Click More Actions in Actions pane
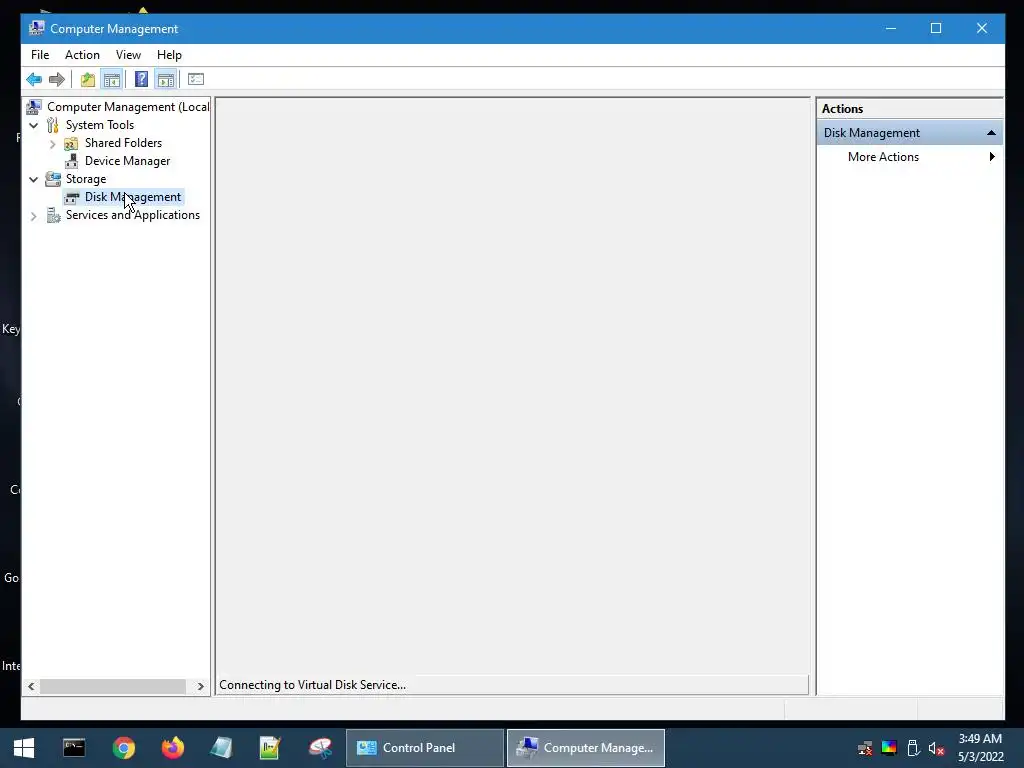Screen dimensions: 1024x768 pos(883,157)
